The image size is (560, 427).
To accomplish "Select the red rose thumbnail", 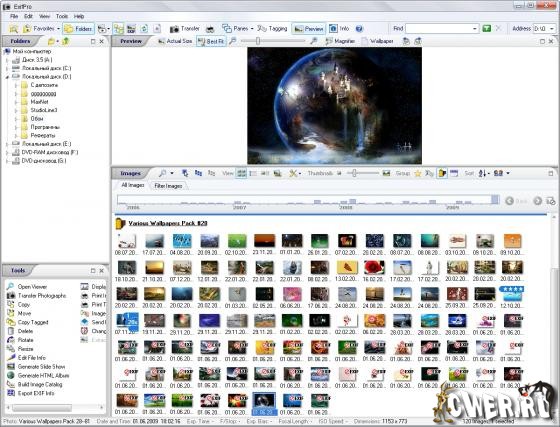I will pos(374,267).
